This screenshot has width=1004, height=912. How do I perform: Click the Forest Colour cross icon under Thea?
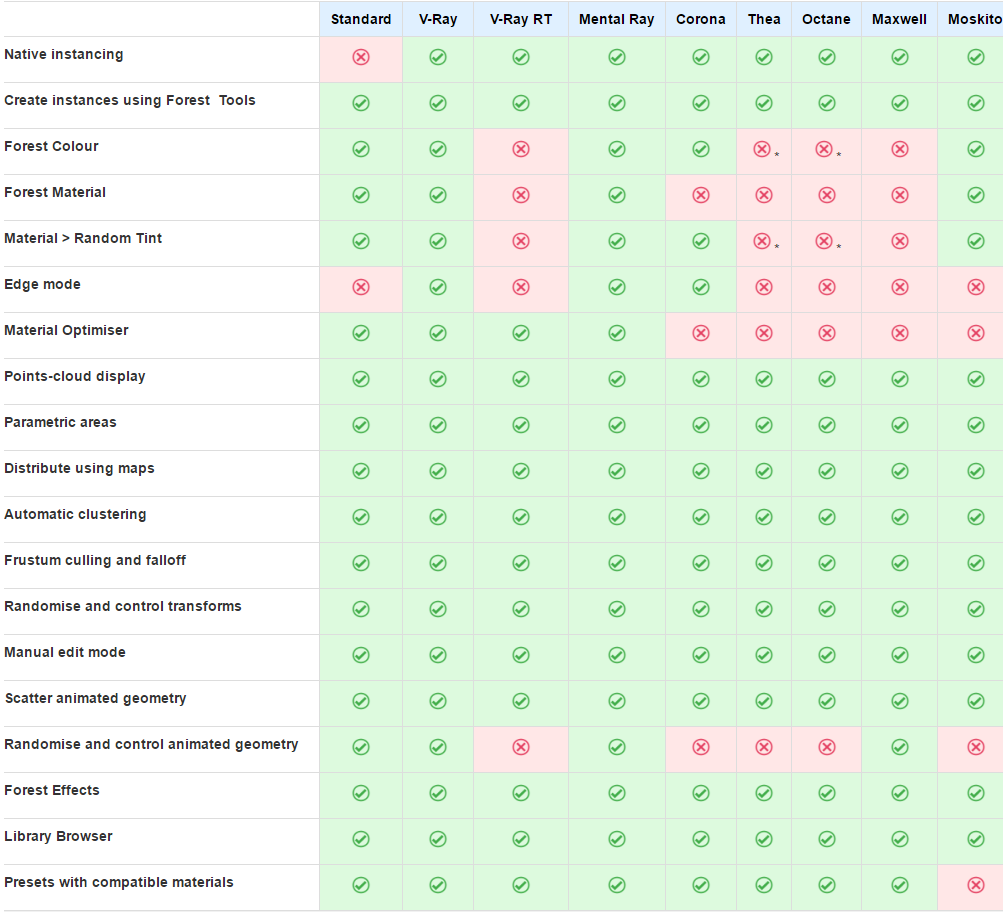point(762,149)
